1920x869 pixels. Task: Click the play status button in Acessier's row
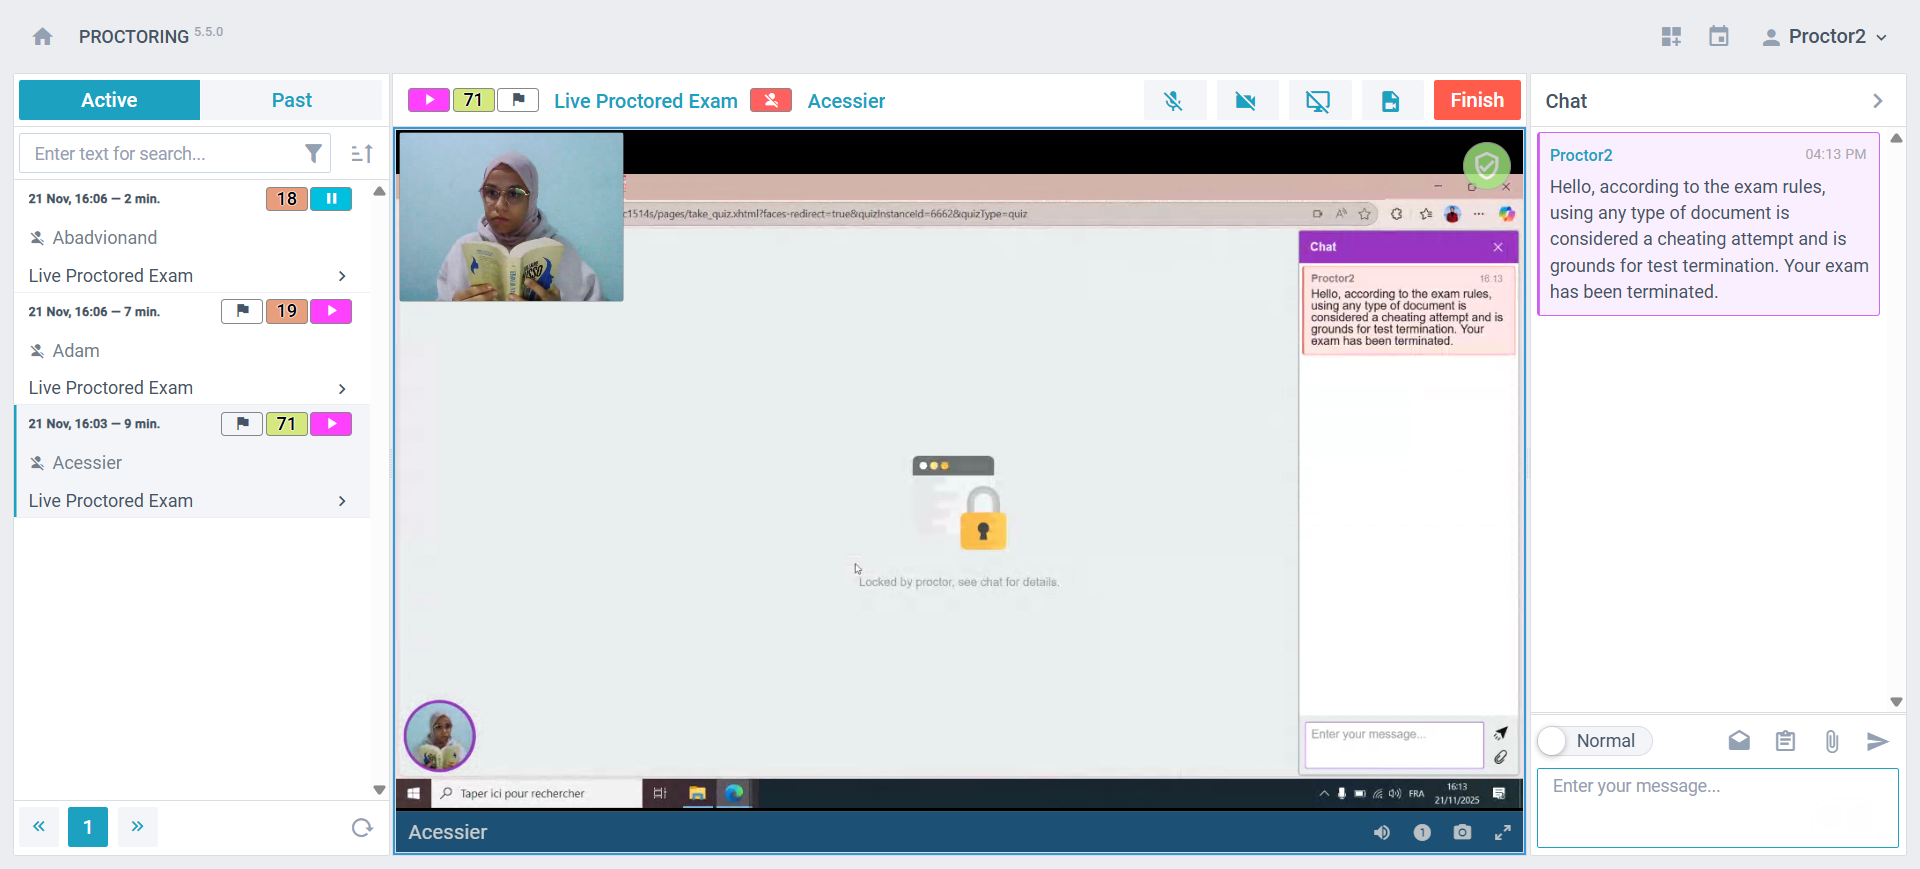point(331,424)
